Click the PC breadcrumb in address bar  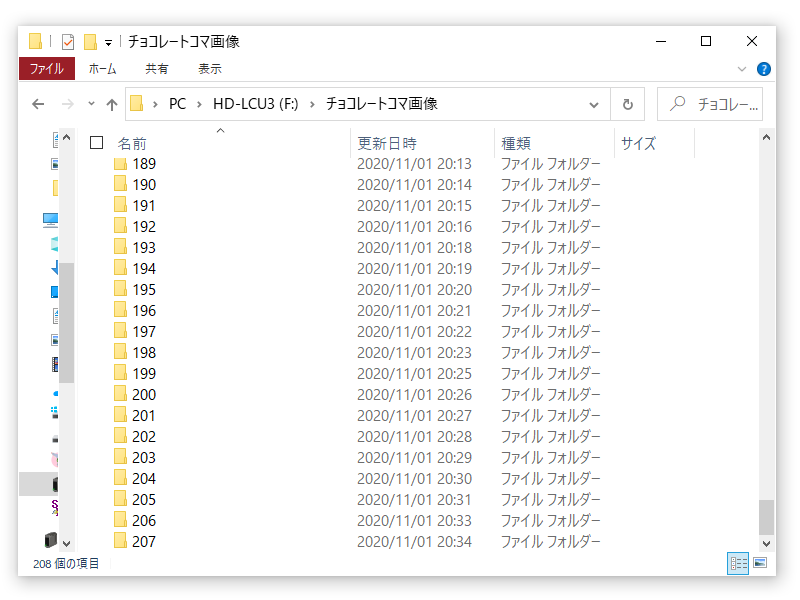point(177,104)
